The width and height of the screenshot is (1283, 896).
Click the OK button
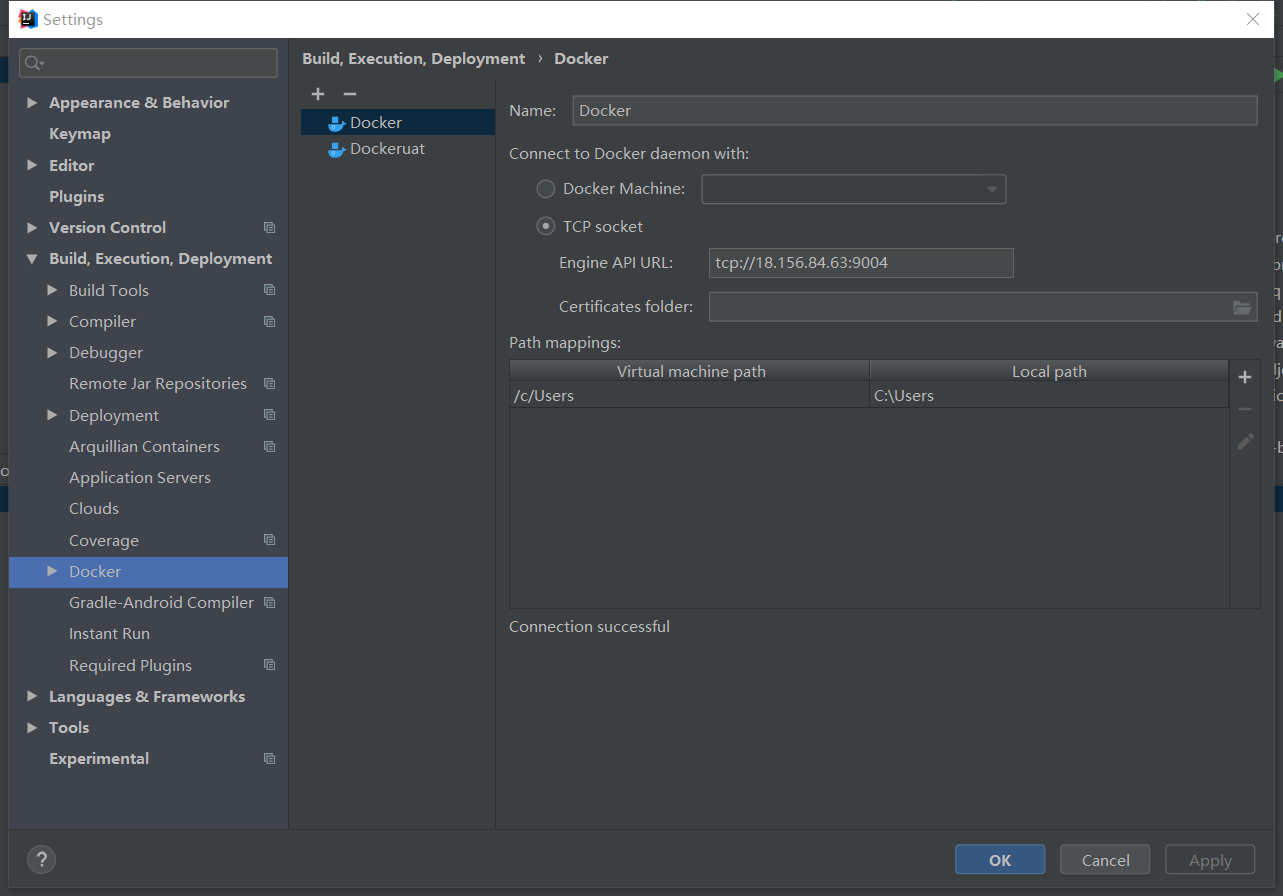coord(1000,860)
